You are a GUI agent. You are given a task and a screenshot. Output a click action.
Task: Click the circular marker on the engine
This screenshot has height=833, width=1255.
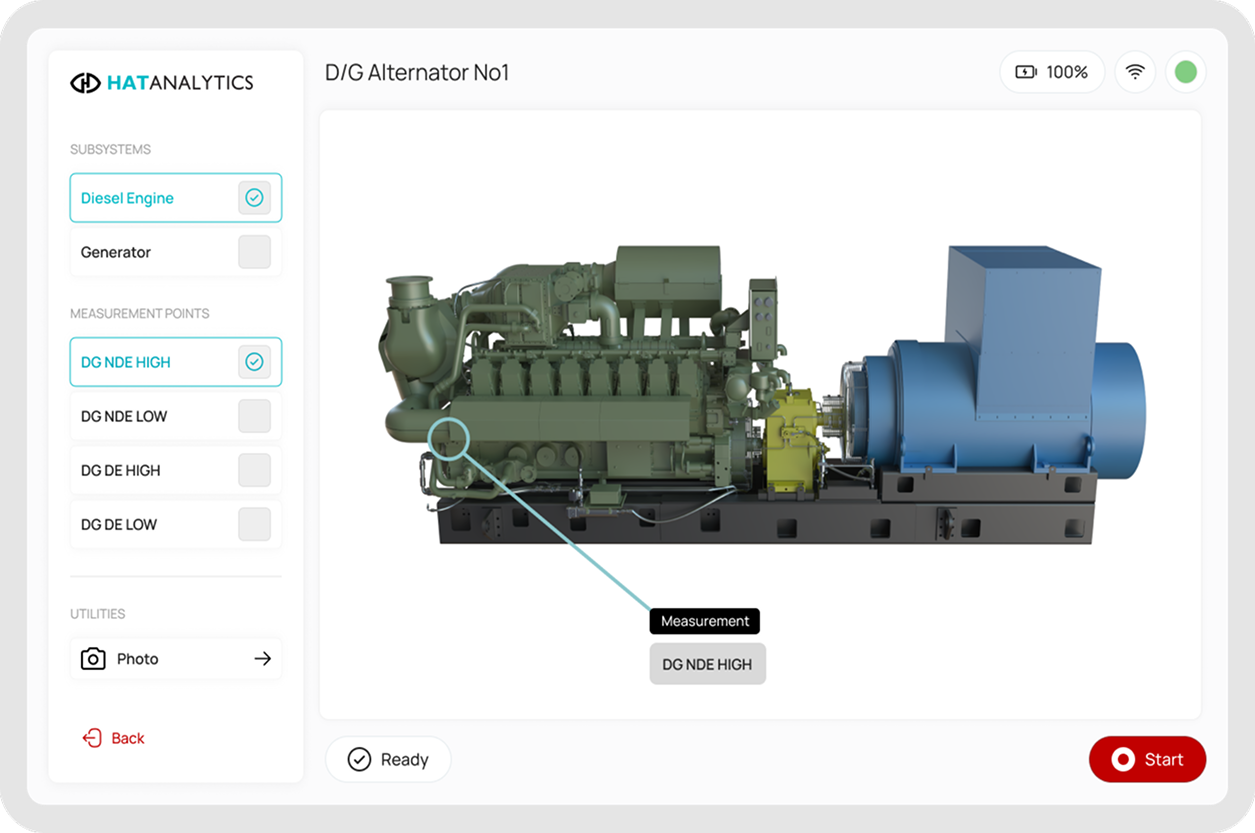449,437
